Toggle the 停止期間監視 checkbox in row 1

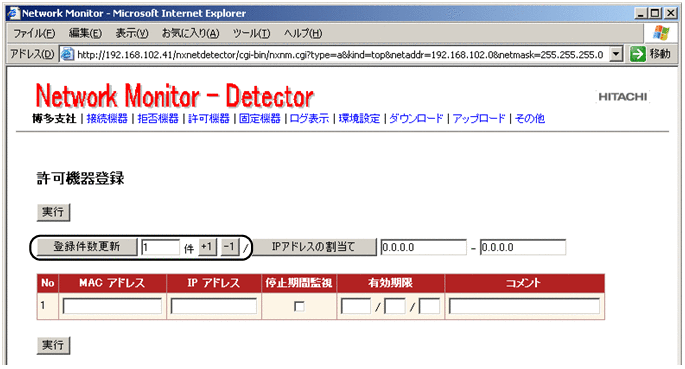tap(299, 307)
